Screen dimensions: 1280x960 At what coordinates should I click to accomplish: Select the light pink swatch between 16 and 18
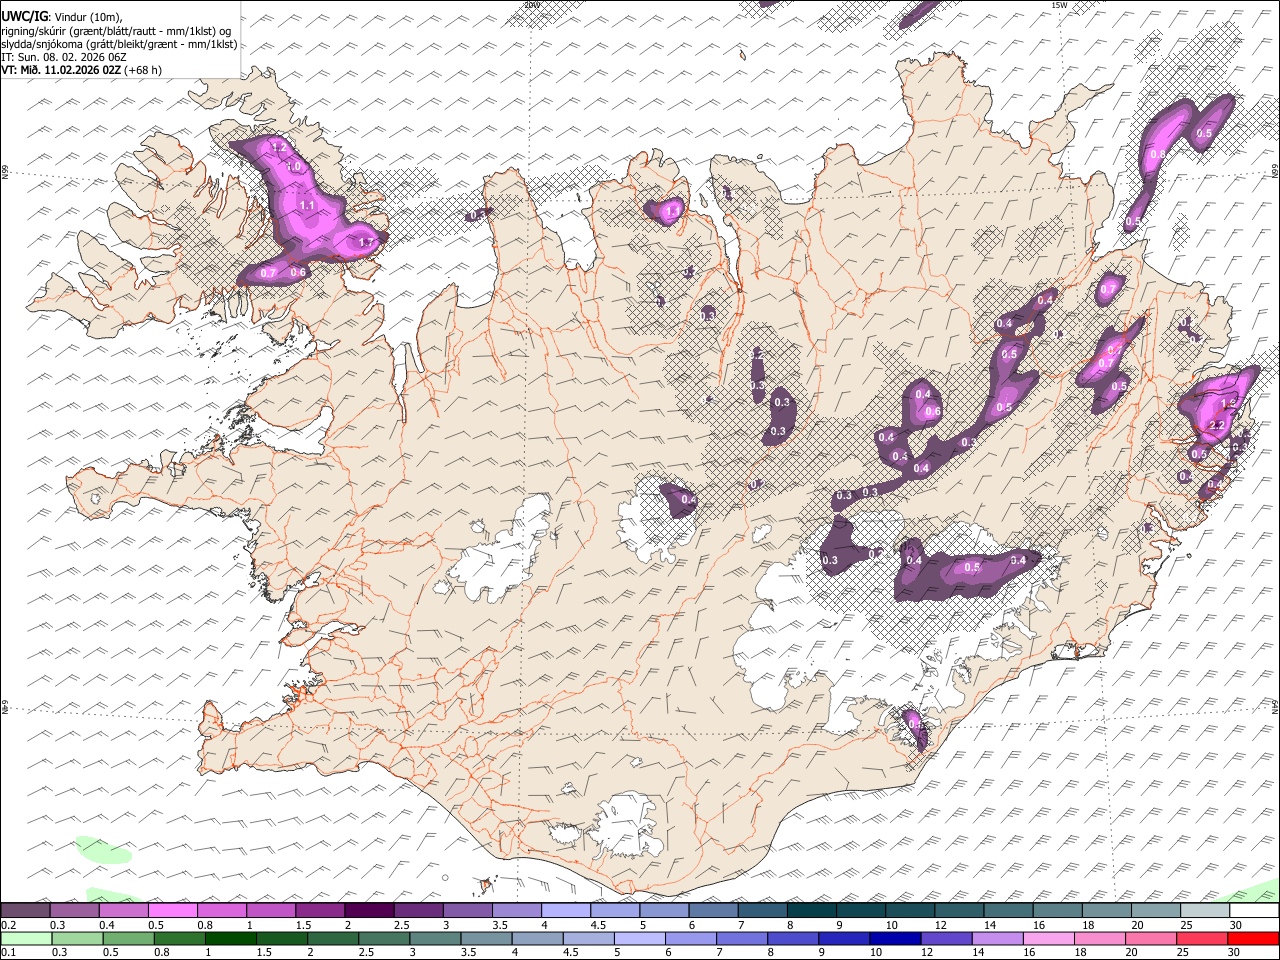pos(1048,938)
